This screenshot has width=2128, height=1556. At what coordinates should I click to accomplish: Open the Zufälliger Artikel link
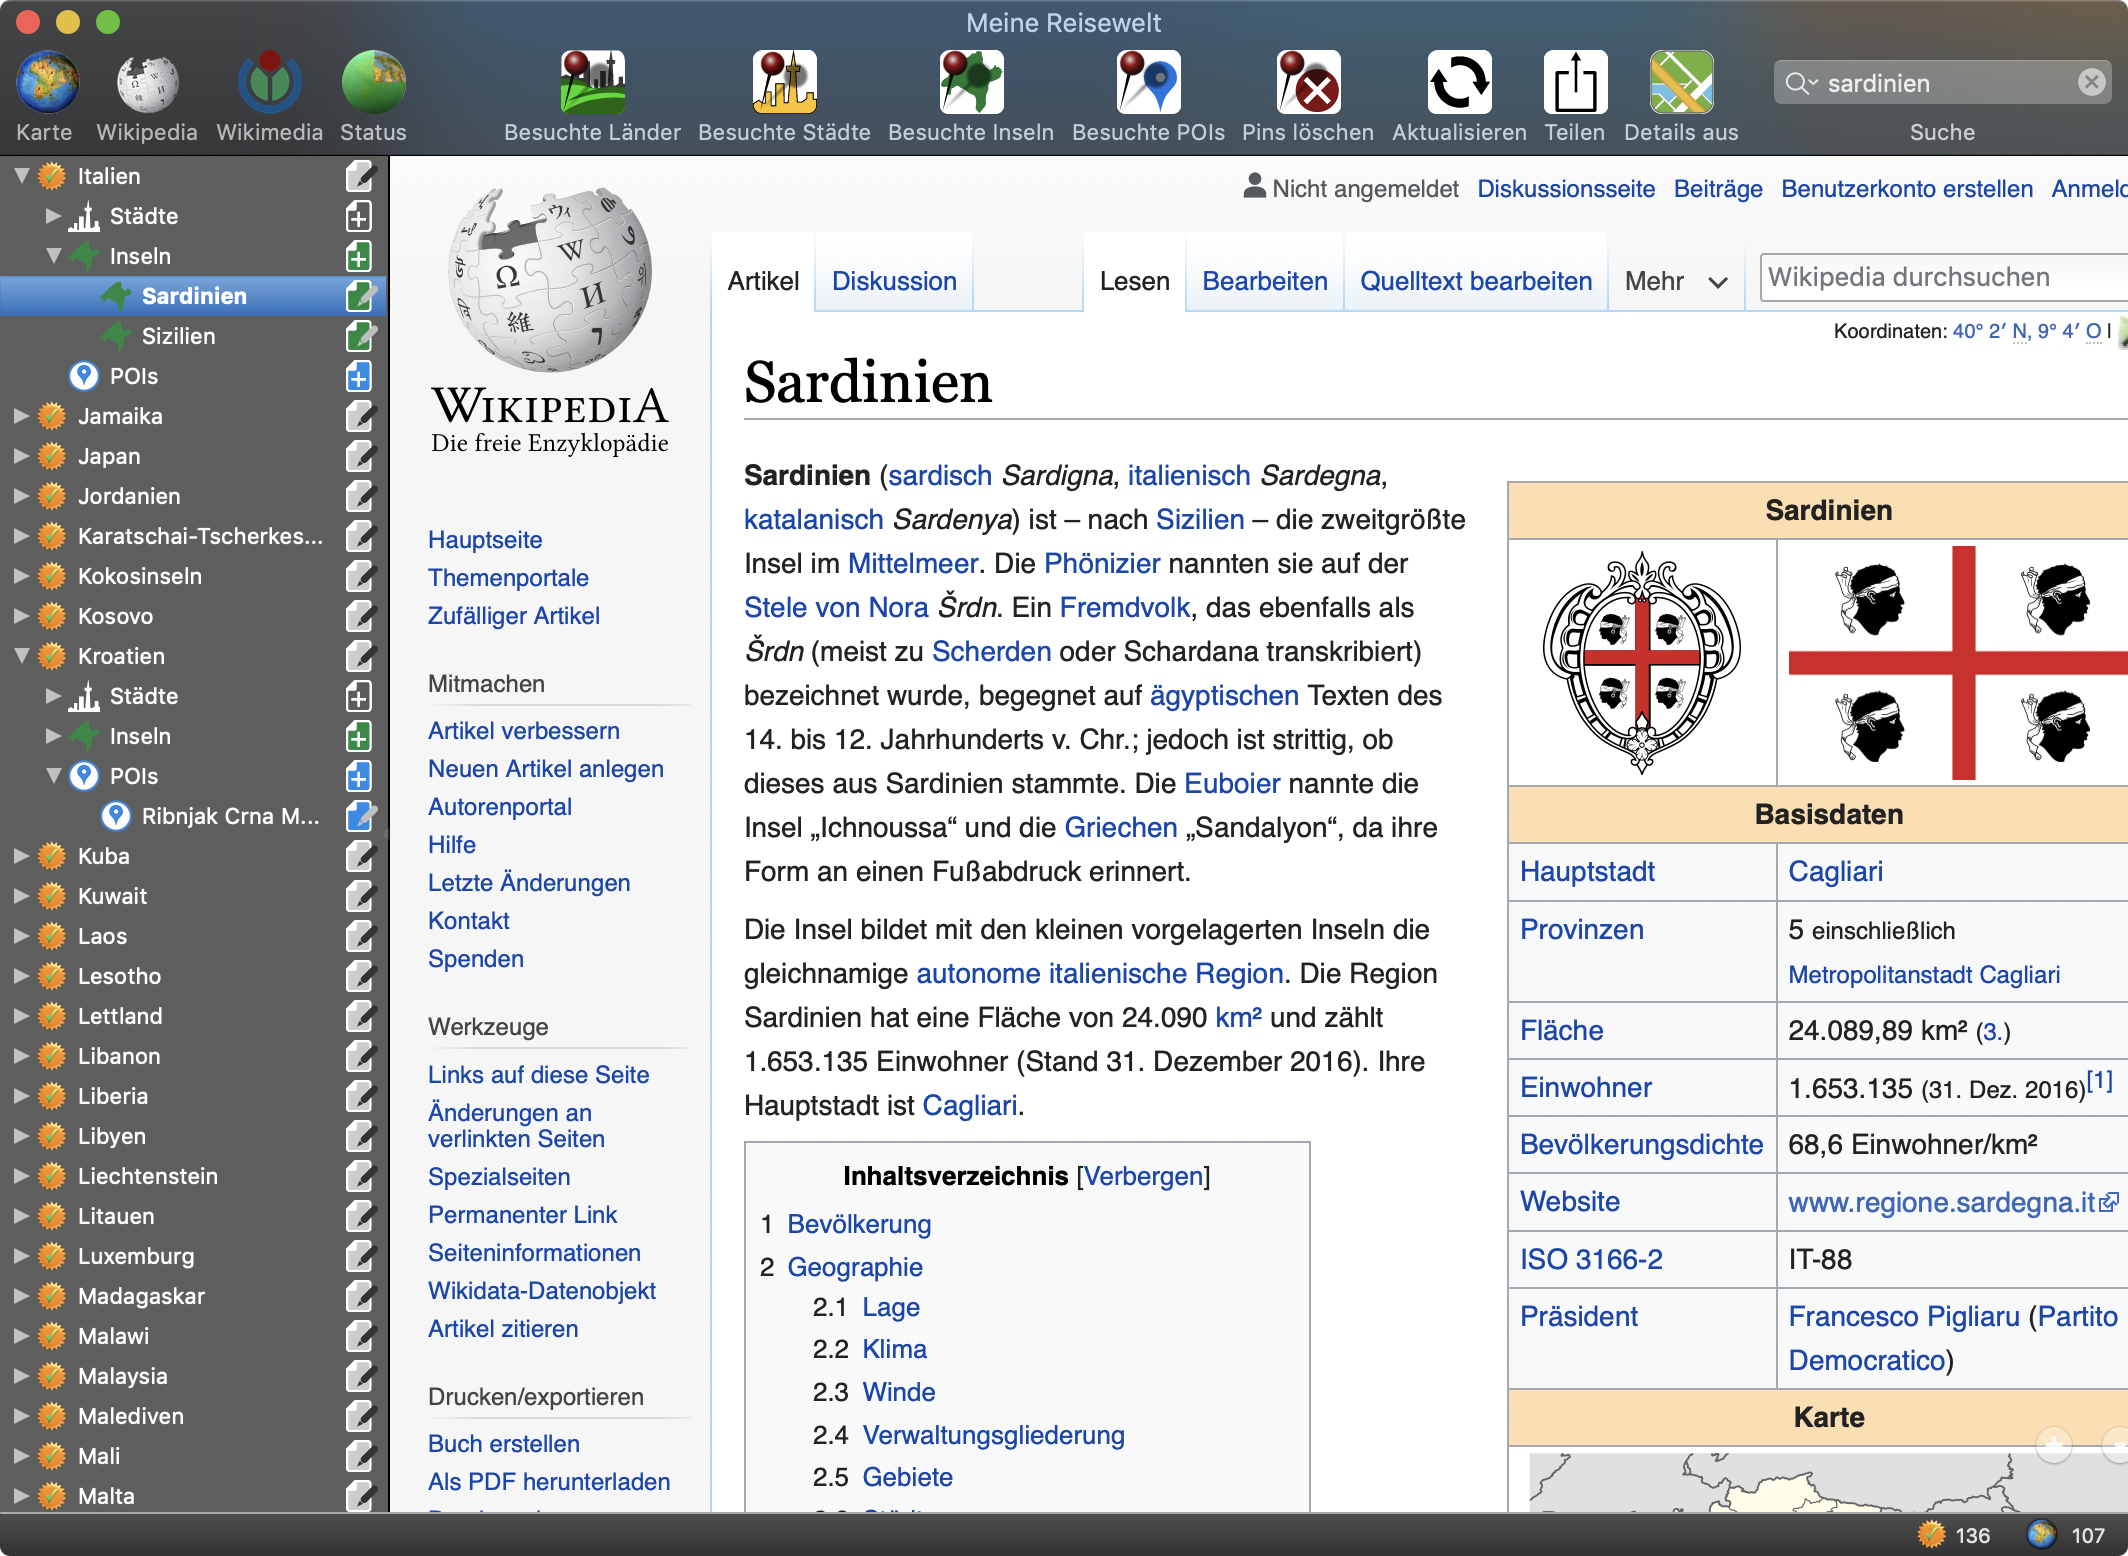point(513,616)
